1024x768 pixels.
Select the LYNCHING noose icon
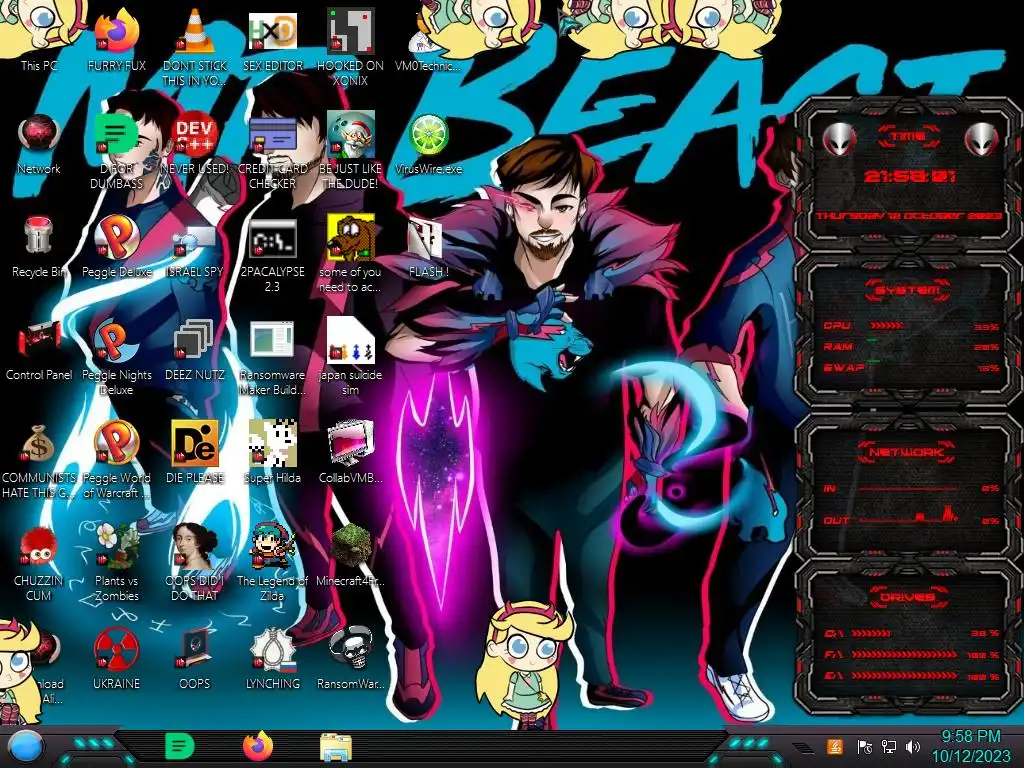coord(273,658)
